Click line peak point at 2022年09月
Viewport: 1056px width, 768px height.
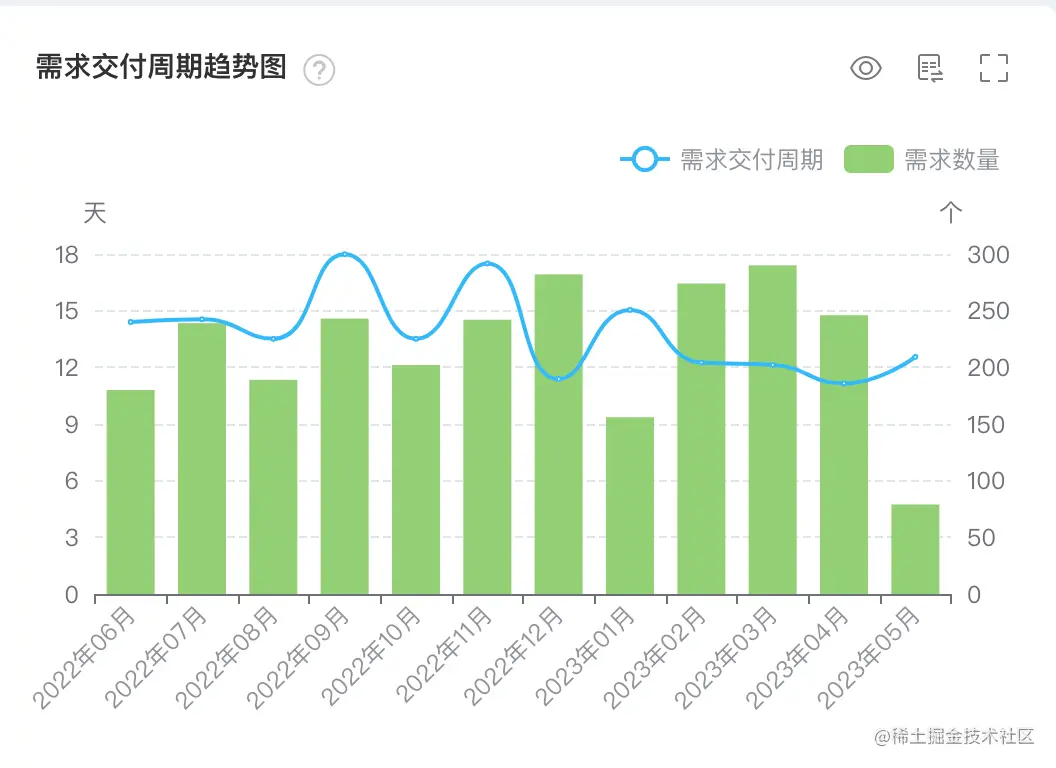point(345,255)
